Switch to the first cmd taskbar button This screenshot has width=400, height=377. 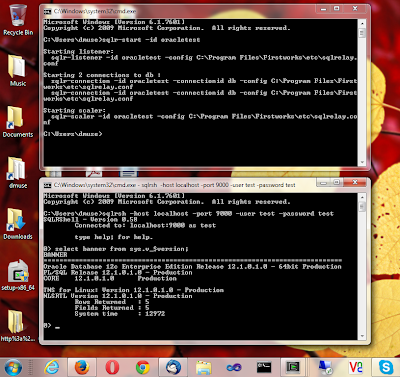[x=264, y=368]
